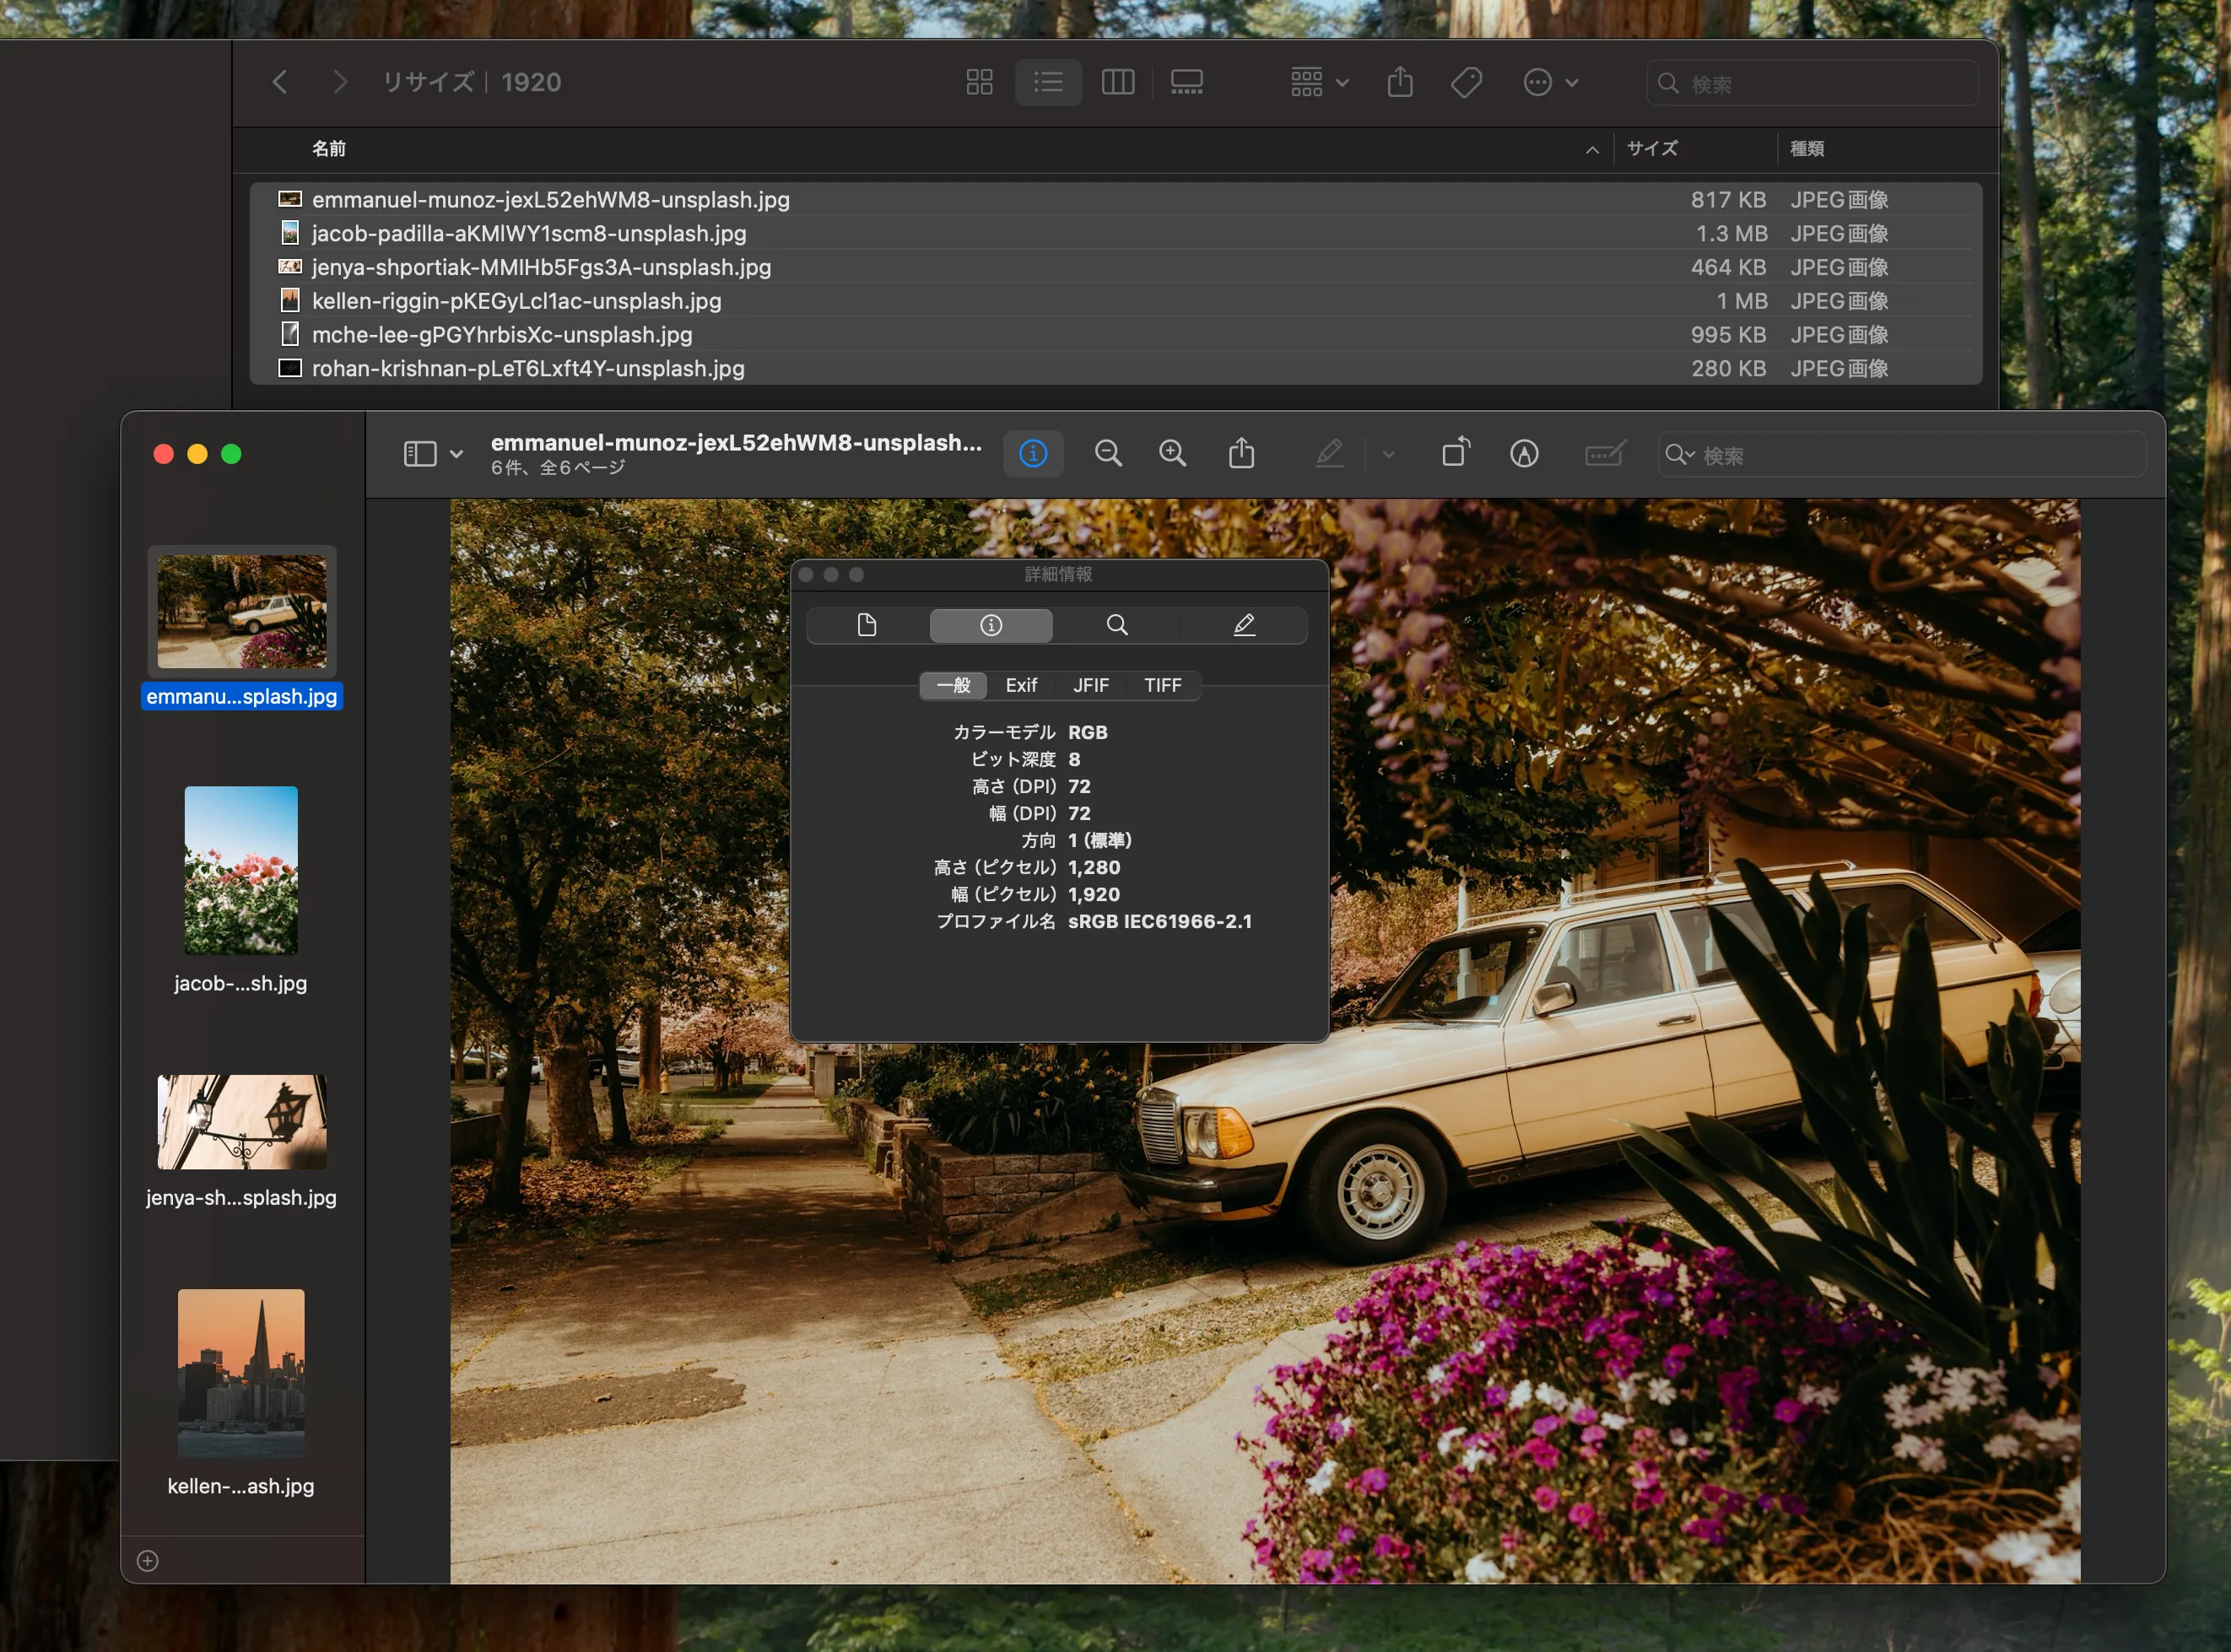The width and height of the screenshot is (2231, 1652).
Task: Switch to the Exif tab
Action: [1021, 685]
